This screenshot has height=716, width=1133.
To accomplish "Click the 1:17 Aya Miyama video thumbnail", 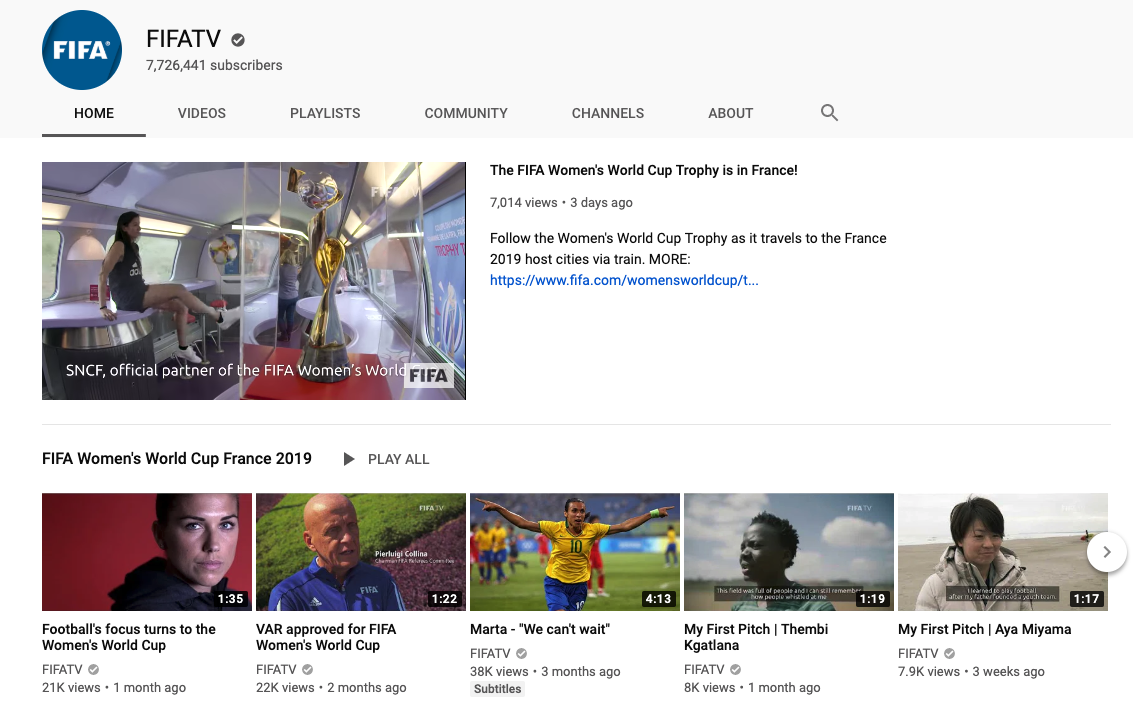I will point(1003,552).
